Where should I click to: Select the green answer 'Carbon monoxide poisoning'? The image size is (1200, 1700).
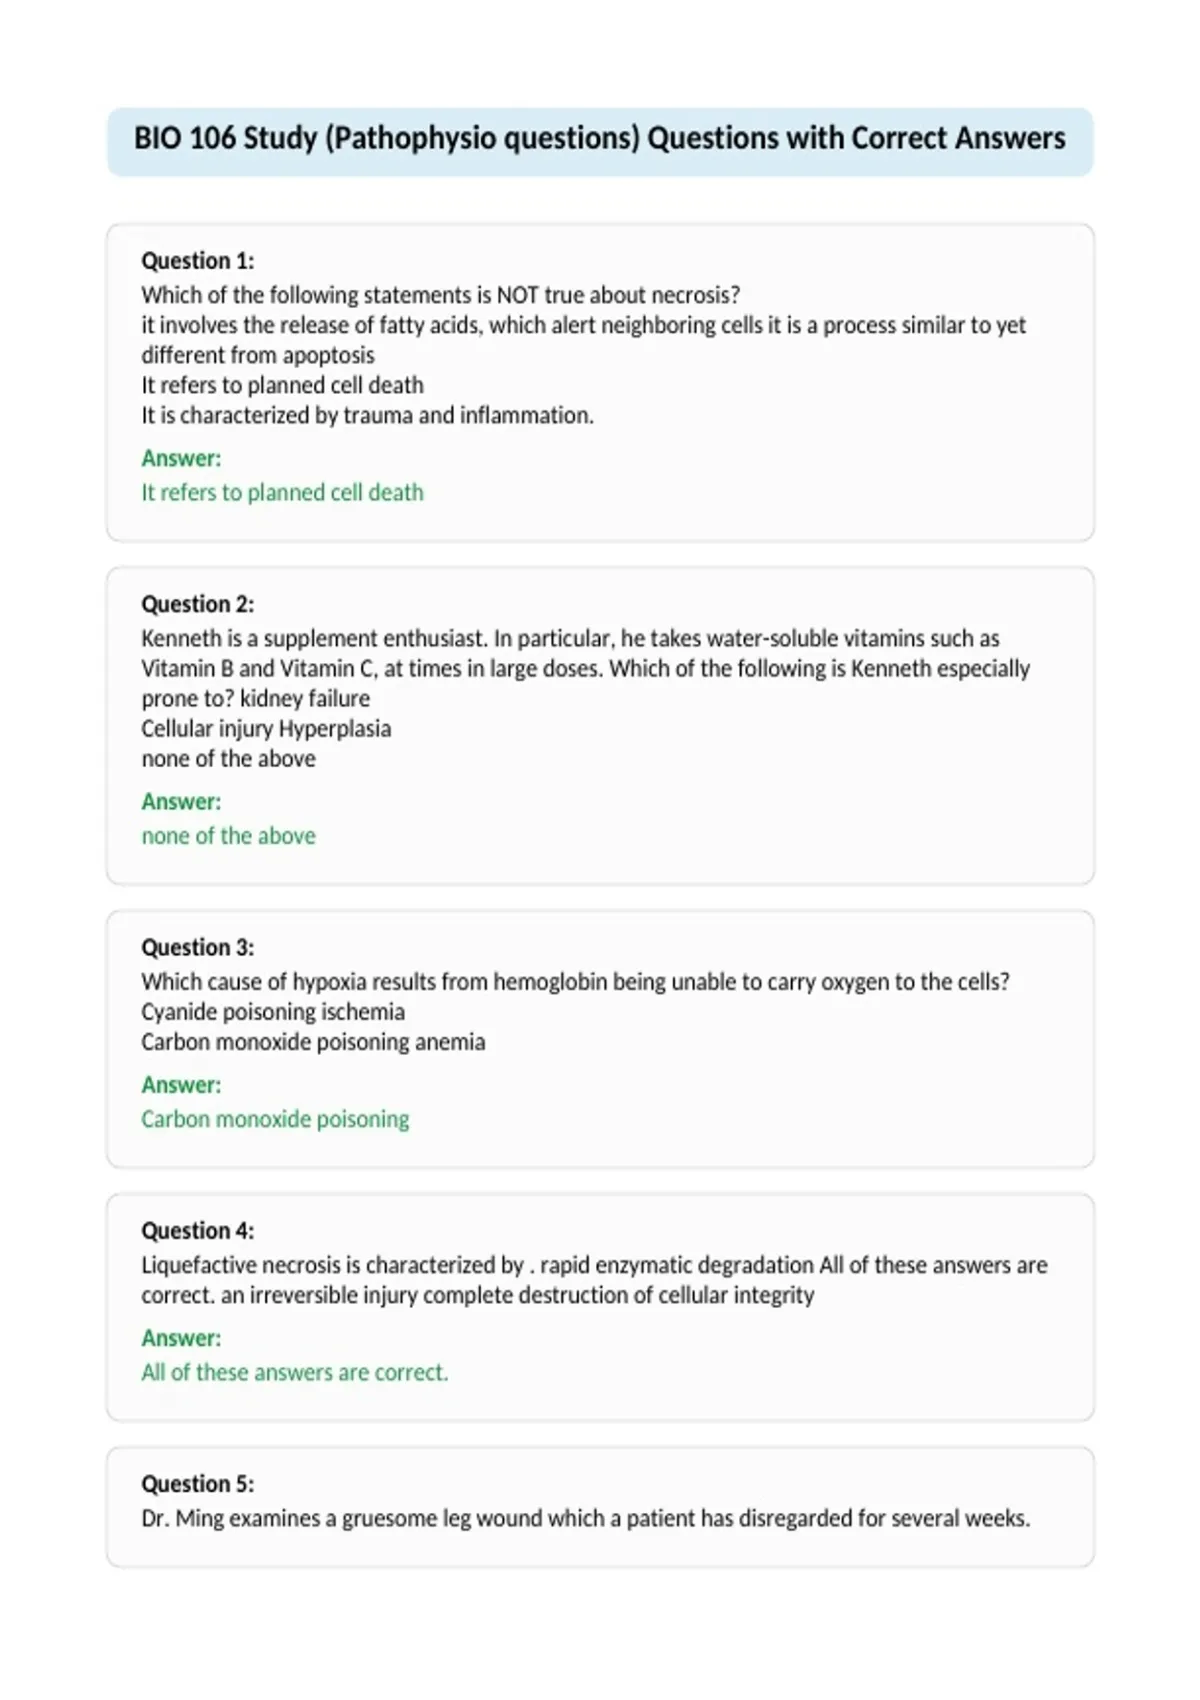[275, 1119]
